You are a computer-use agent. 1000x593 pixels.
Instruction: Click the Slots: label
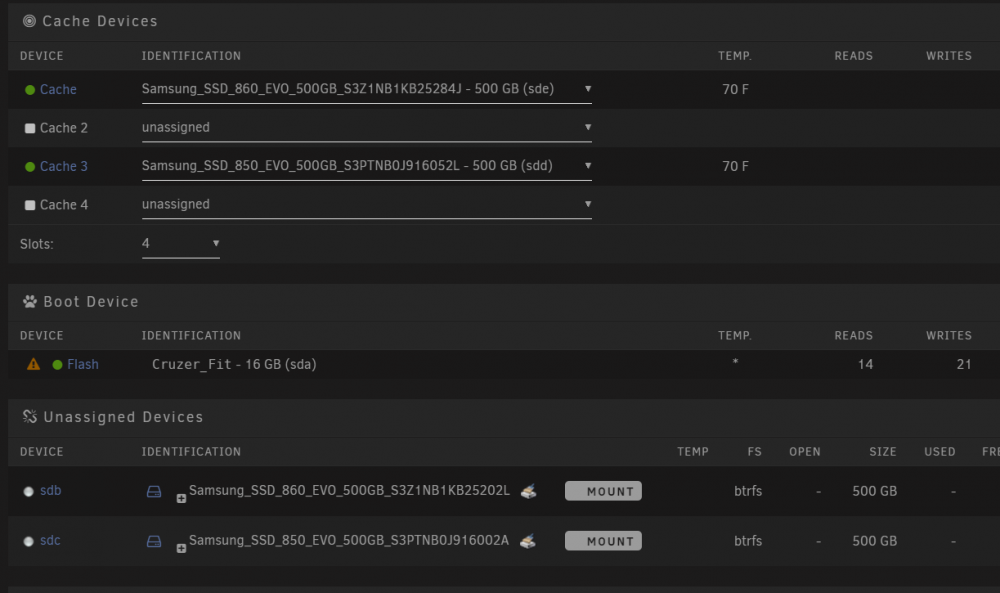[x=36, y=244]
